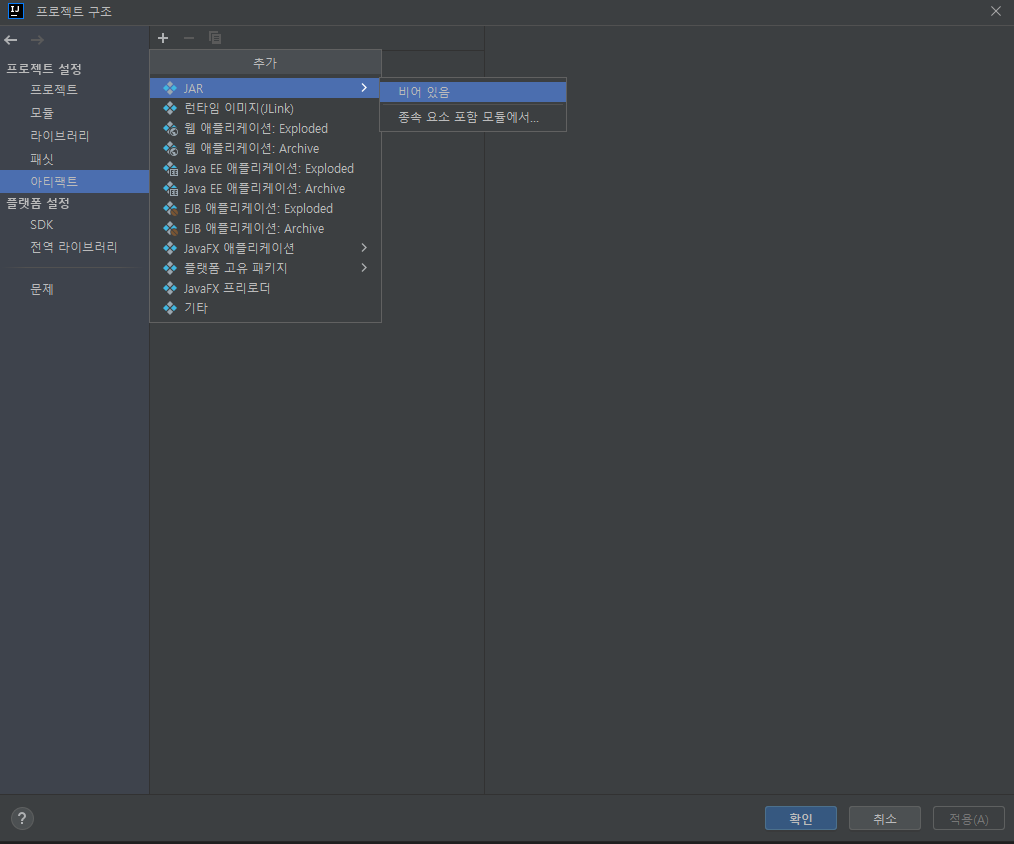This screenshot has height=844, width=1014.
Task: Click the JavaFX 애플리케이션 icon
Action: tap(170, 248)
